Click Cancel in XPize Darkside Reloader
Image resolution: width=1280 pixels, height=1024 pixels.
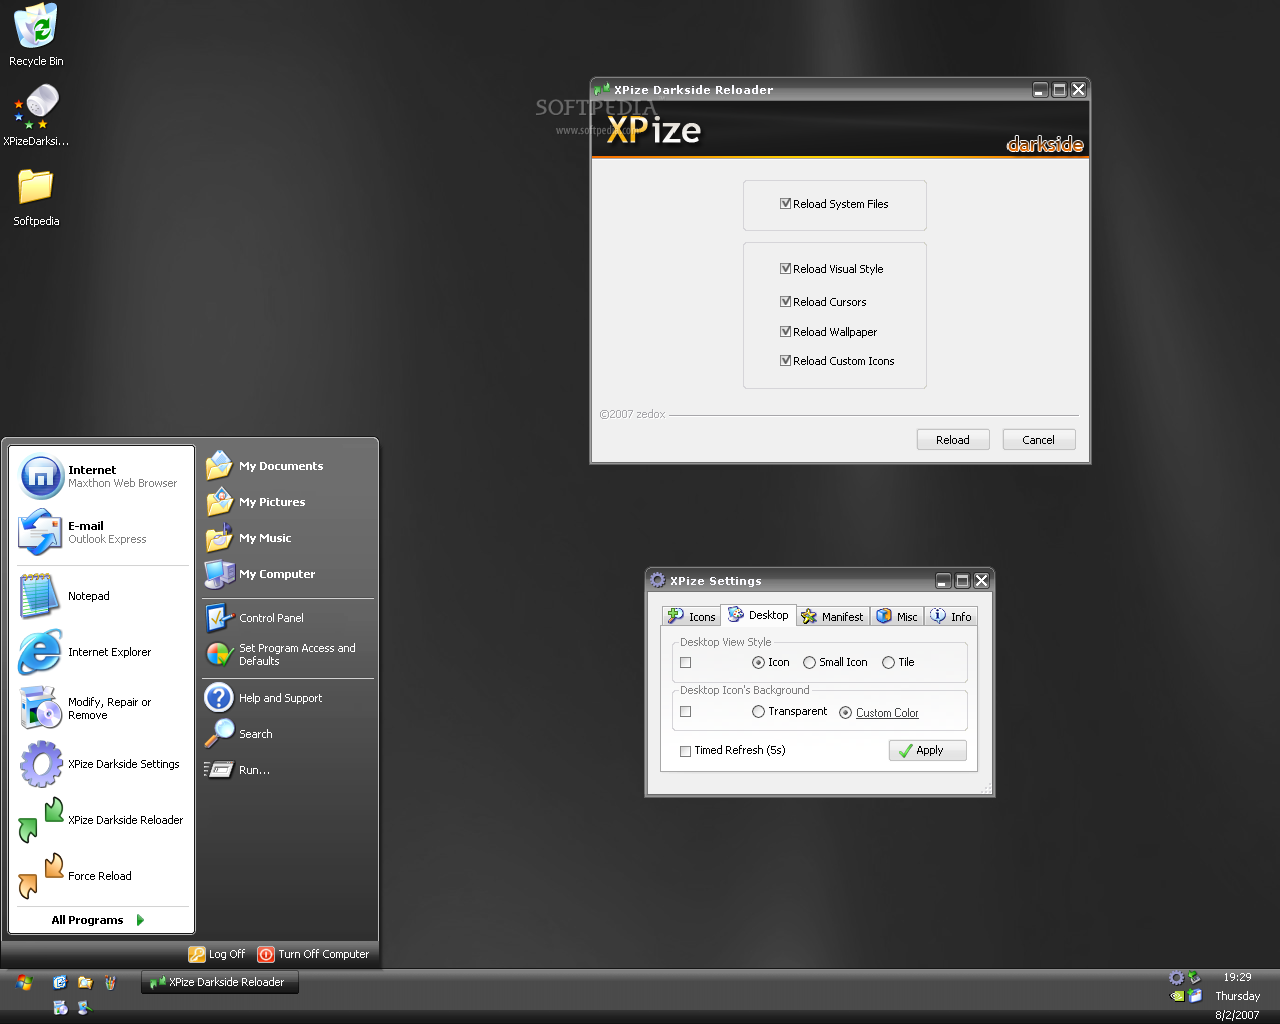tap(1039, 440)
